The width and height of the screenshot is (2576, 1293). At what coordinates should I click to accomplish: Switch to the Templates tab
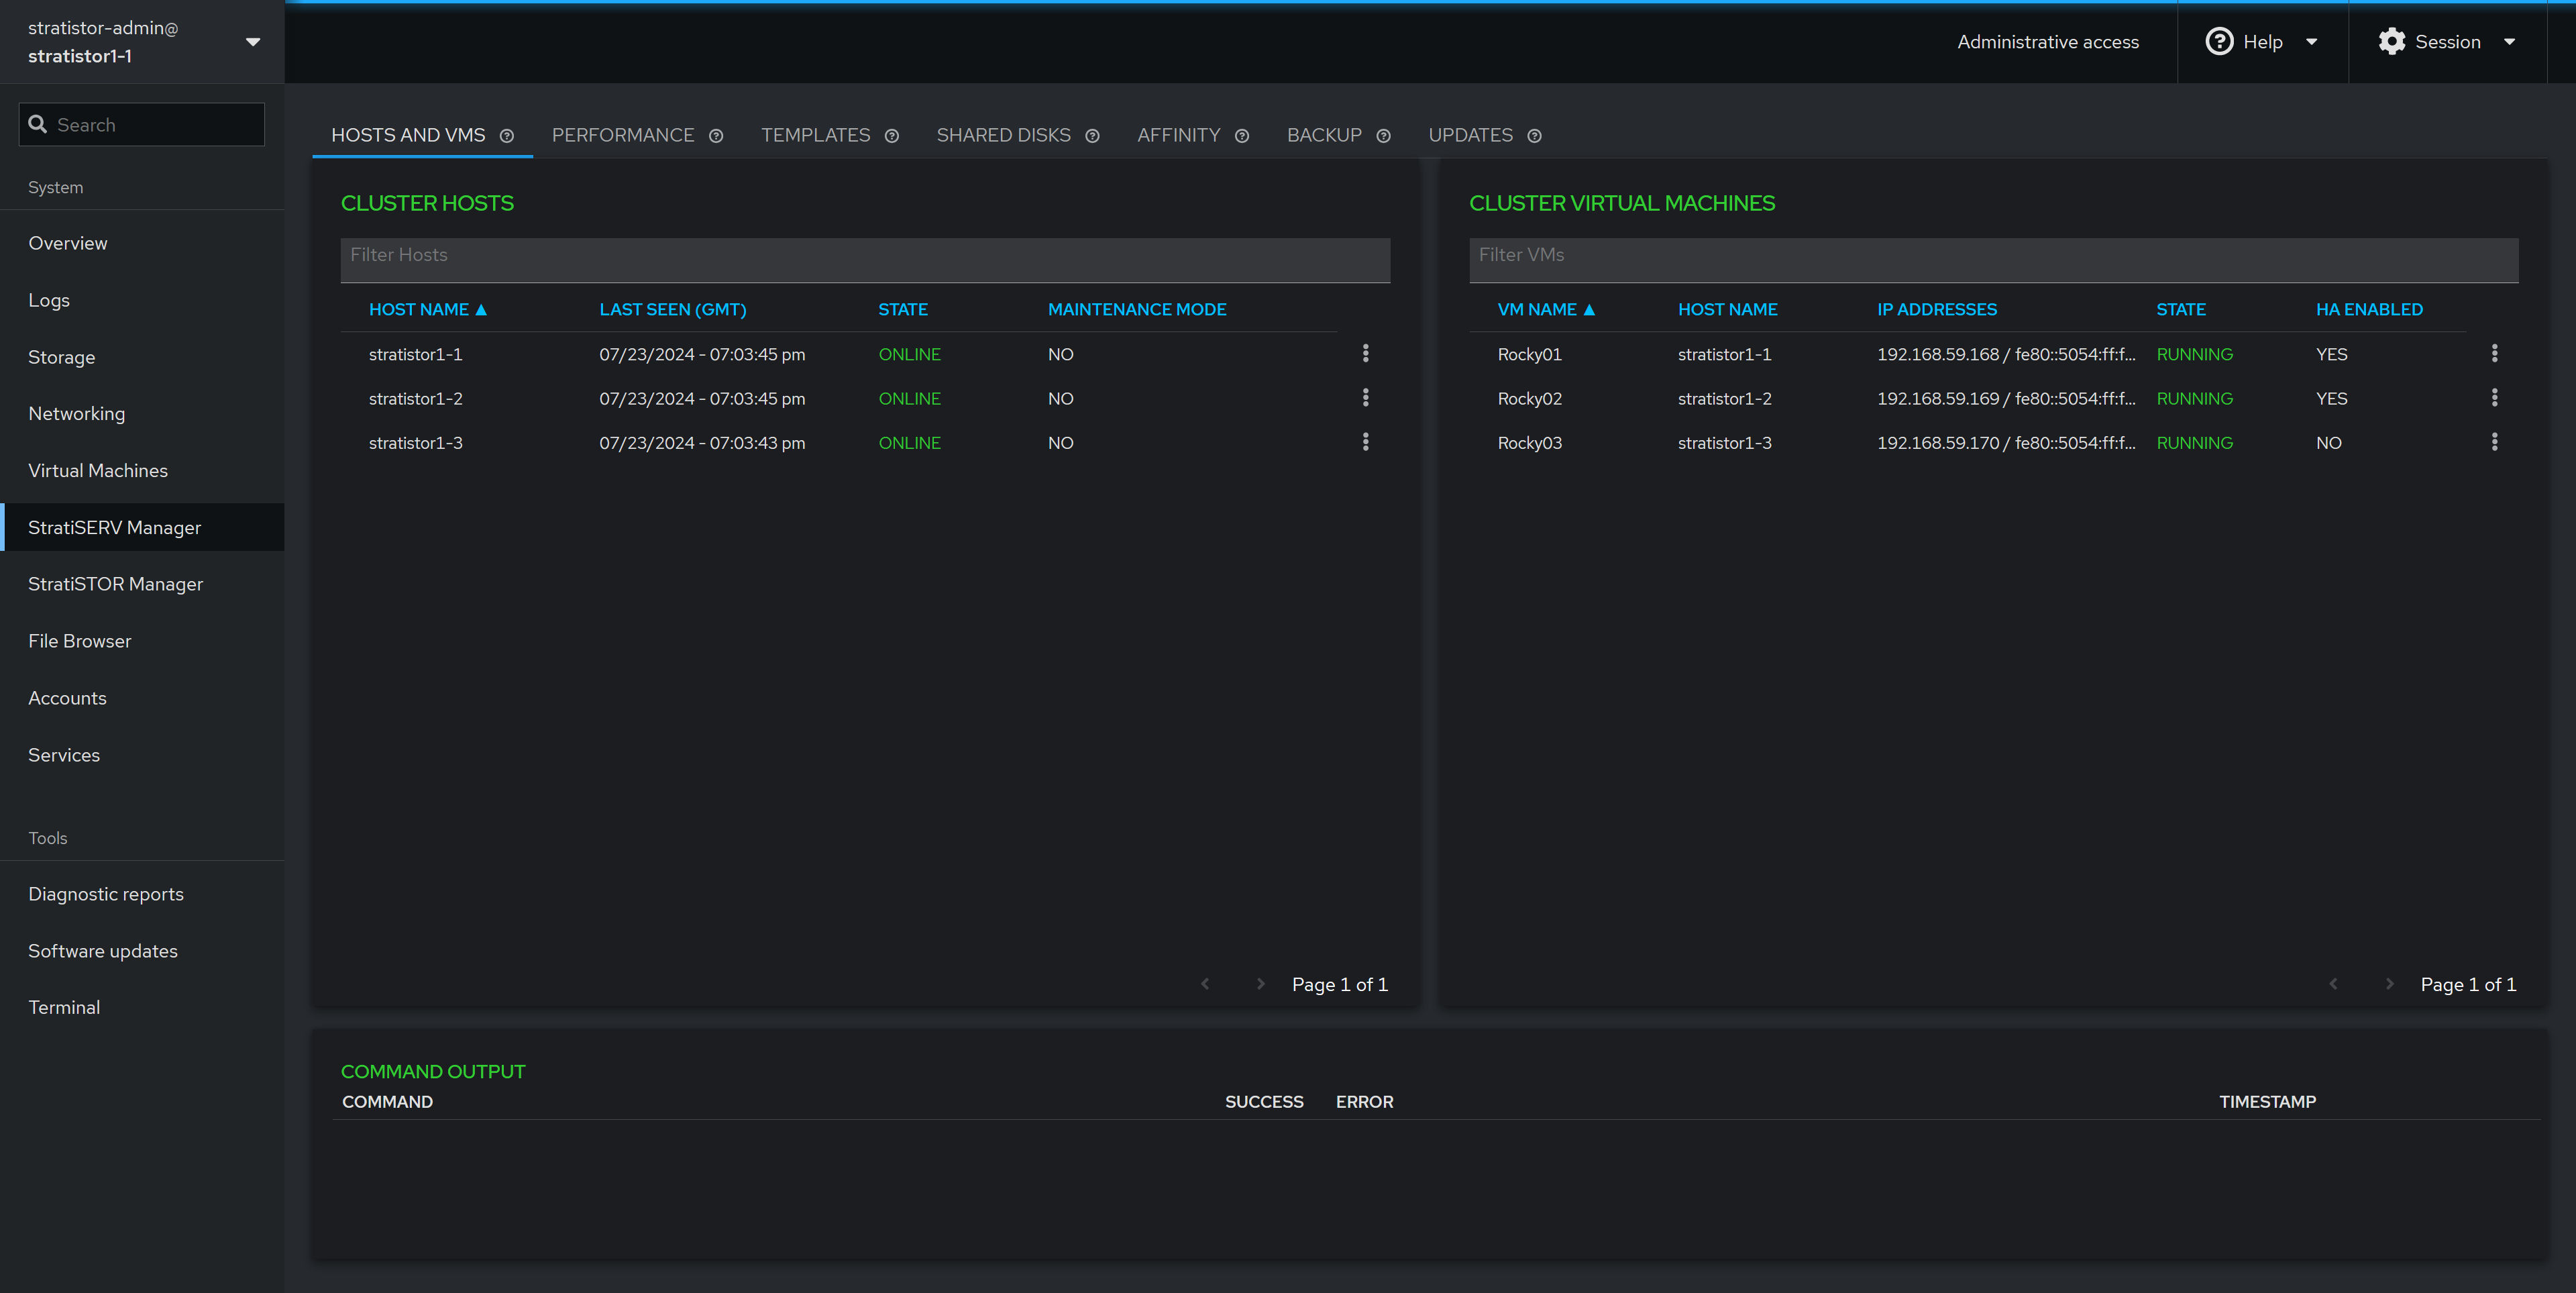pos(815,135)
